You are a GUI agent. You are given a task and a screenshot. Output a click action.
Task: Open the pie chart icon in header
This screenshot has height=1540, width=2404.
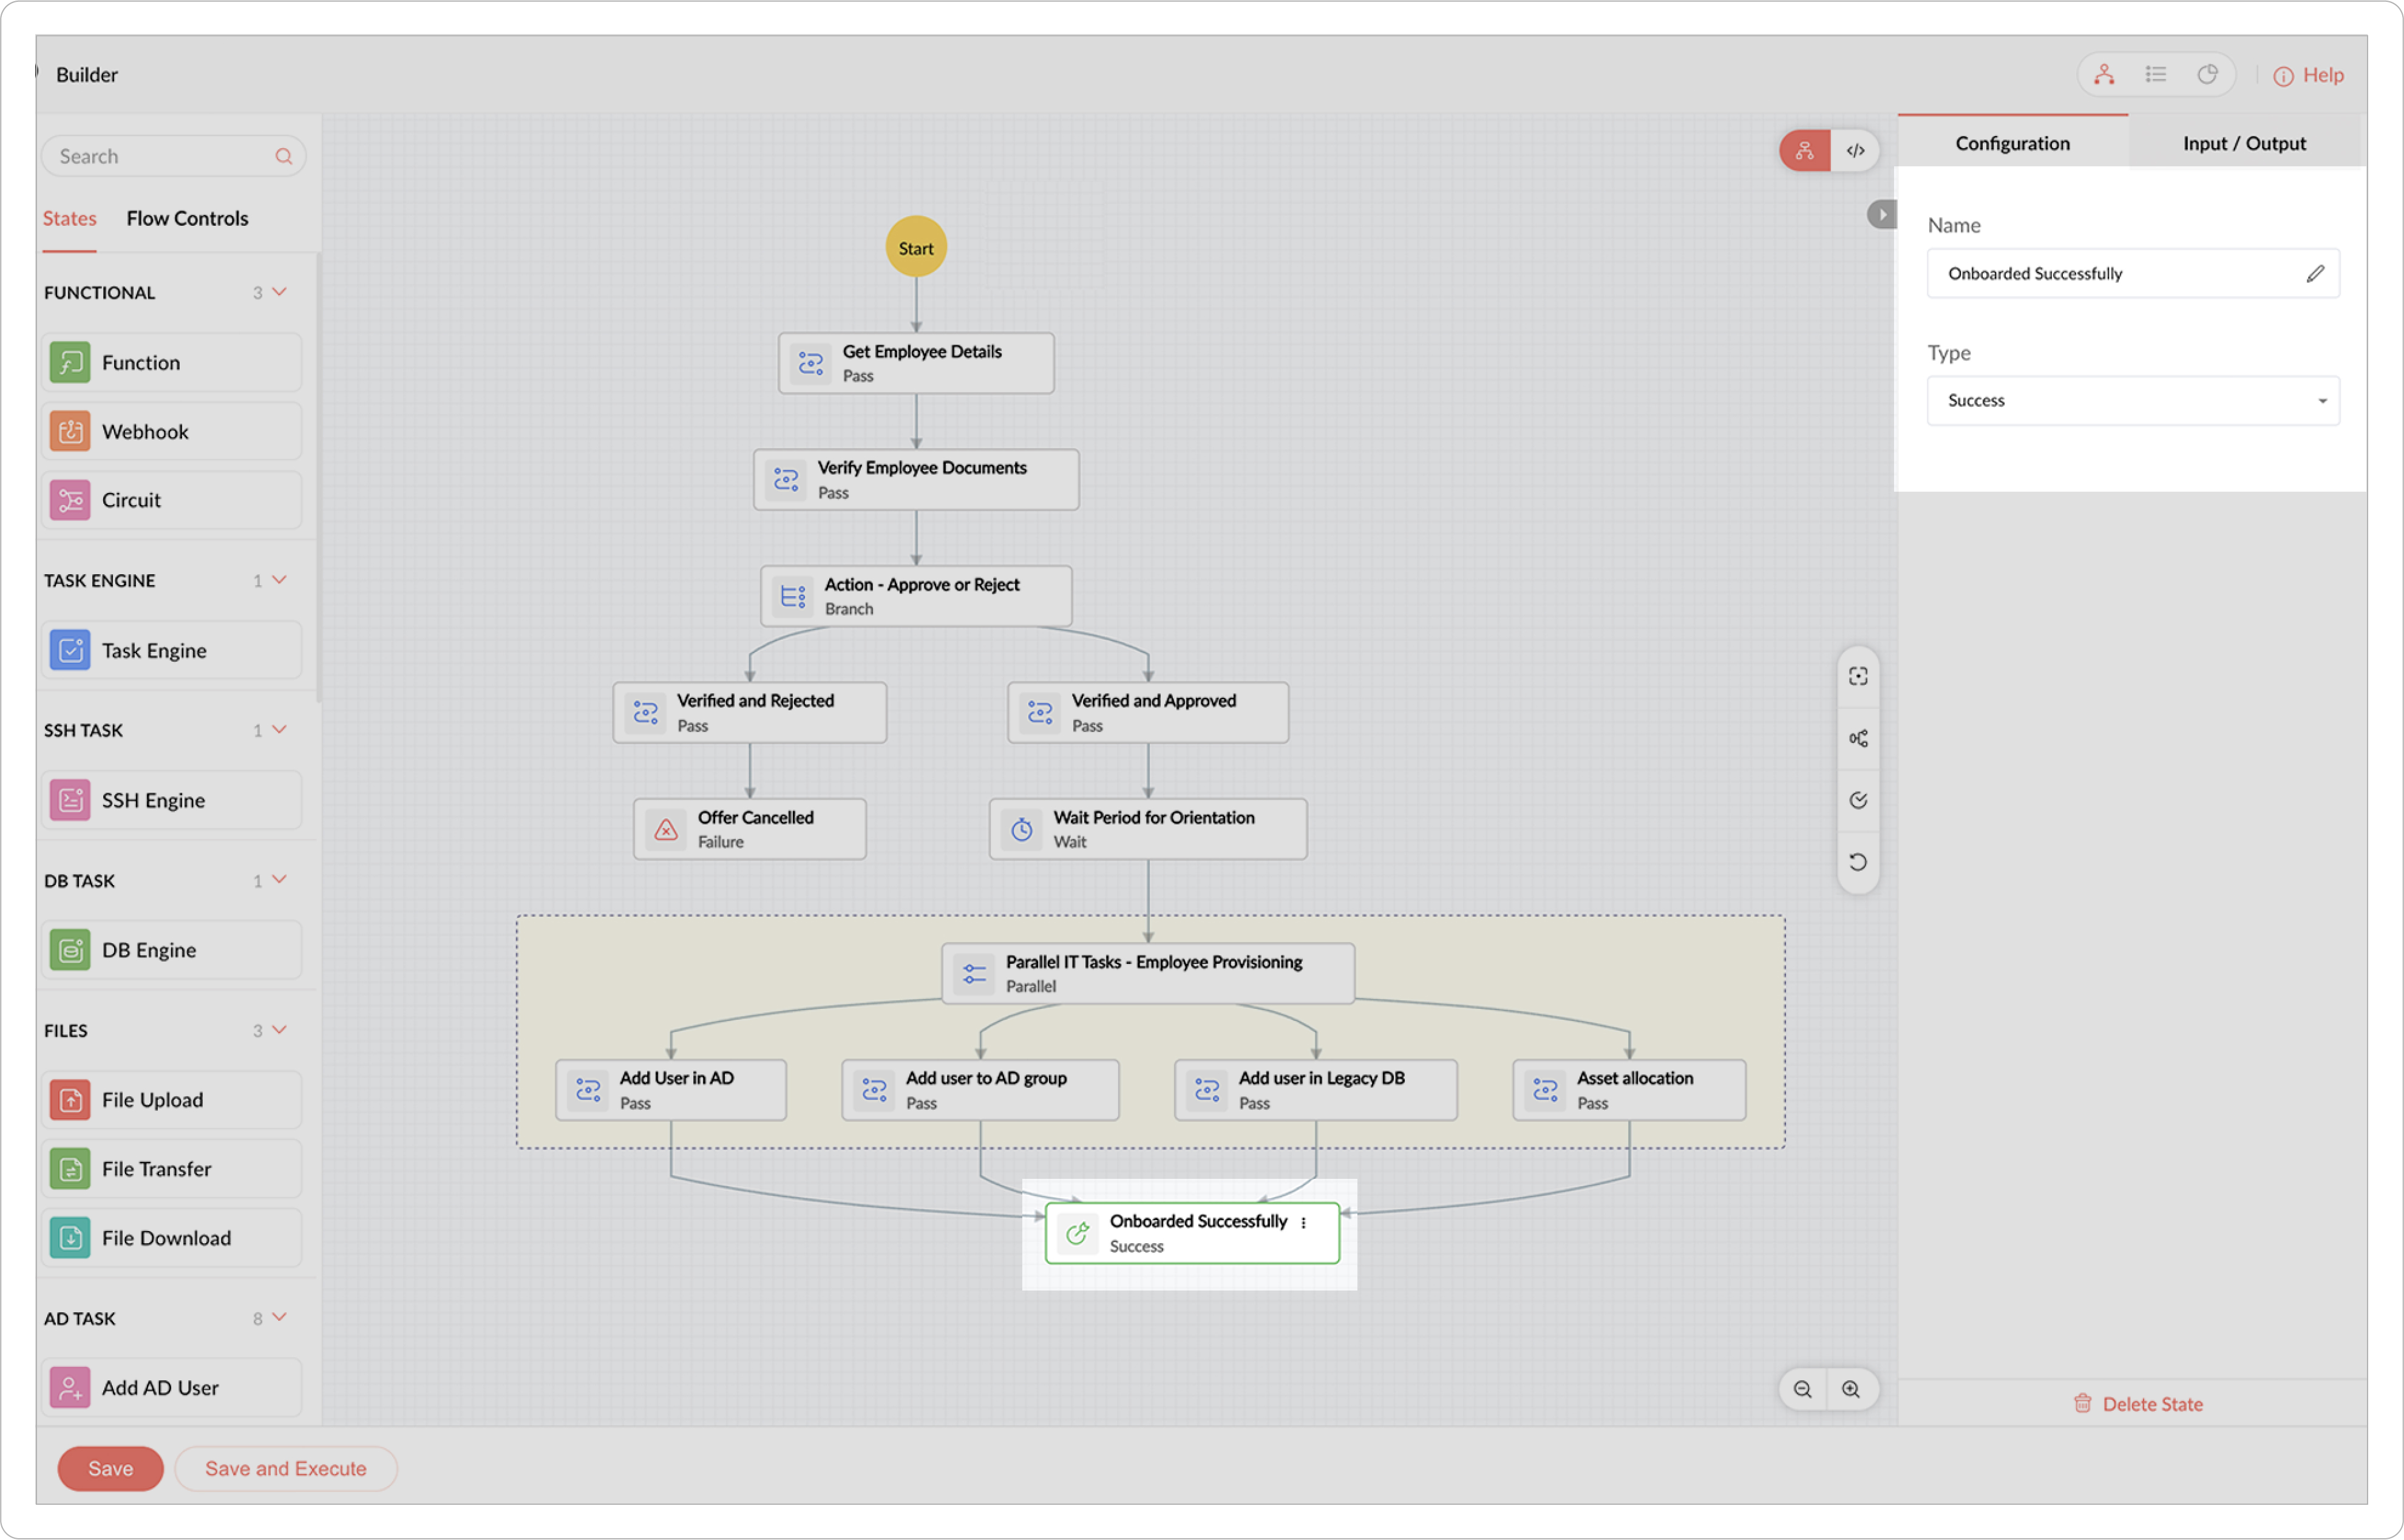click(2207, 75)
